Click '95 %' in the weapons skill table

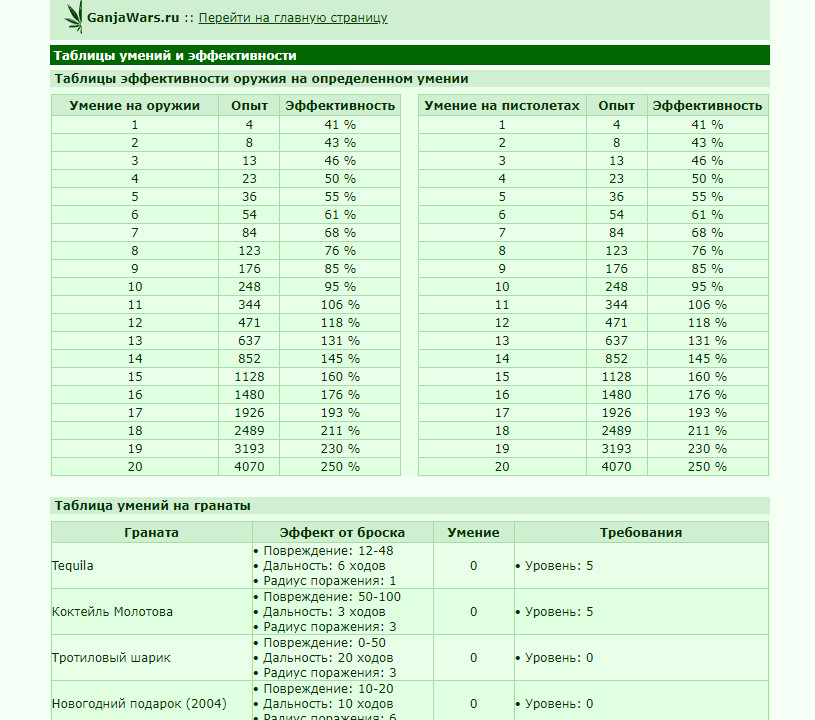click(x=340, y=287)
